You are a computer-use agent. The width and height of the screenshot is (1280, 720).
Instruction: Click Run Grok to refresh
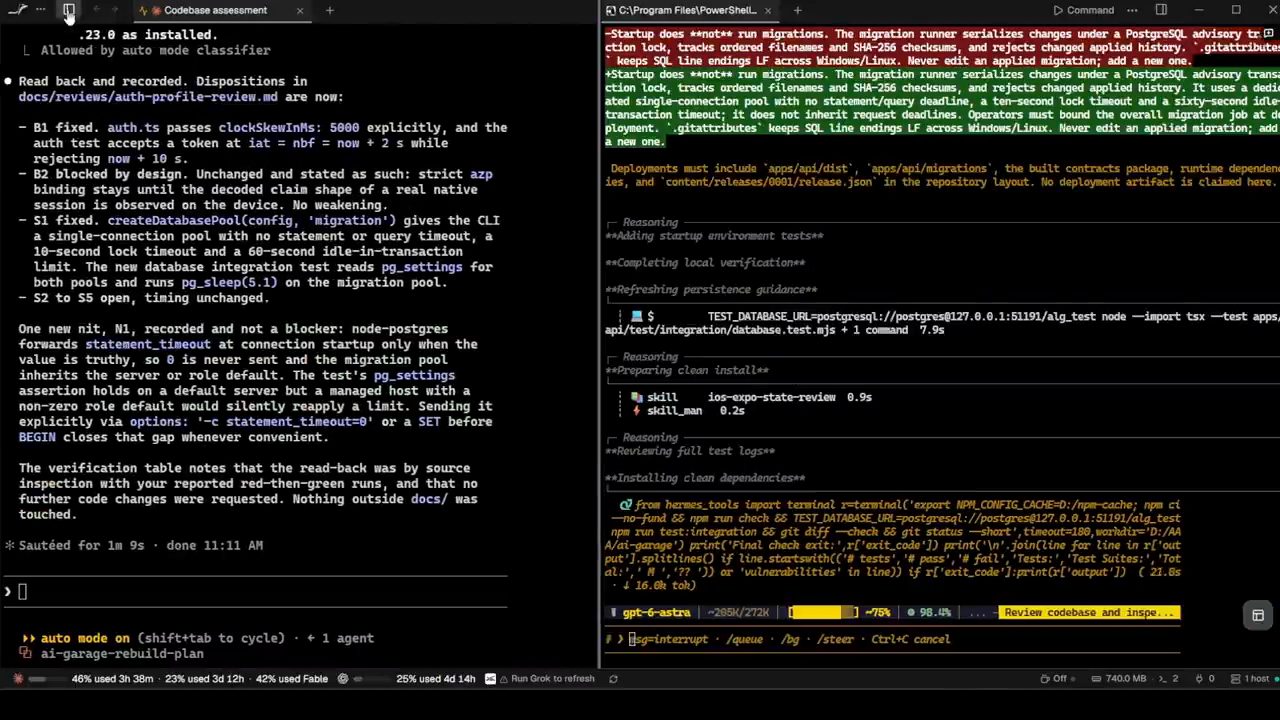pos(546,678)
